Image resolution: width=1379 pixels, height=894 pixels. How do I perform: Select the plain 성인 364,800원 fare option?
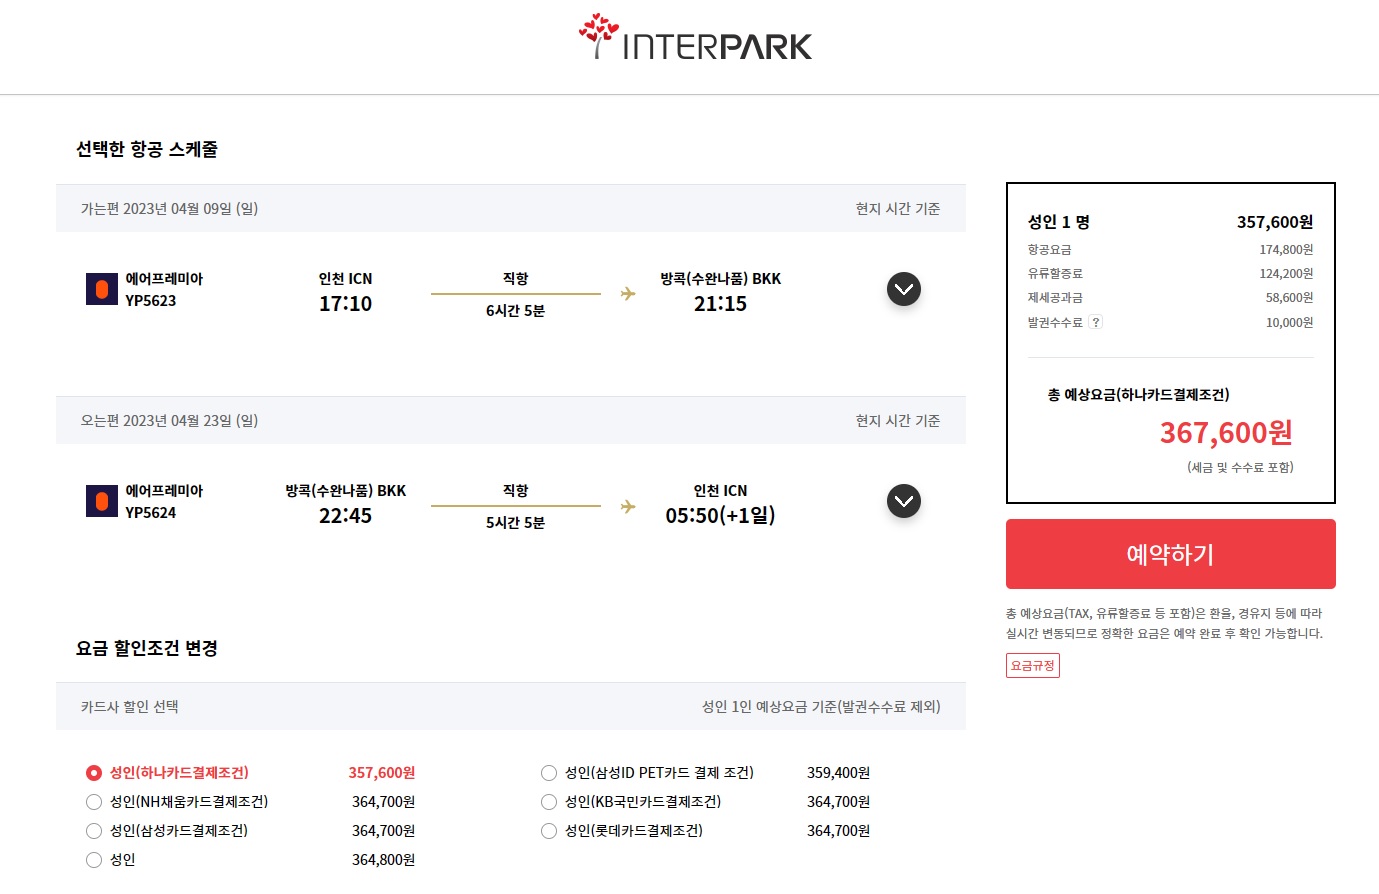(94, 860)
